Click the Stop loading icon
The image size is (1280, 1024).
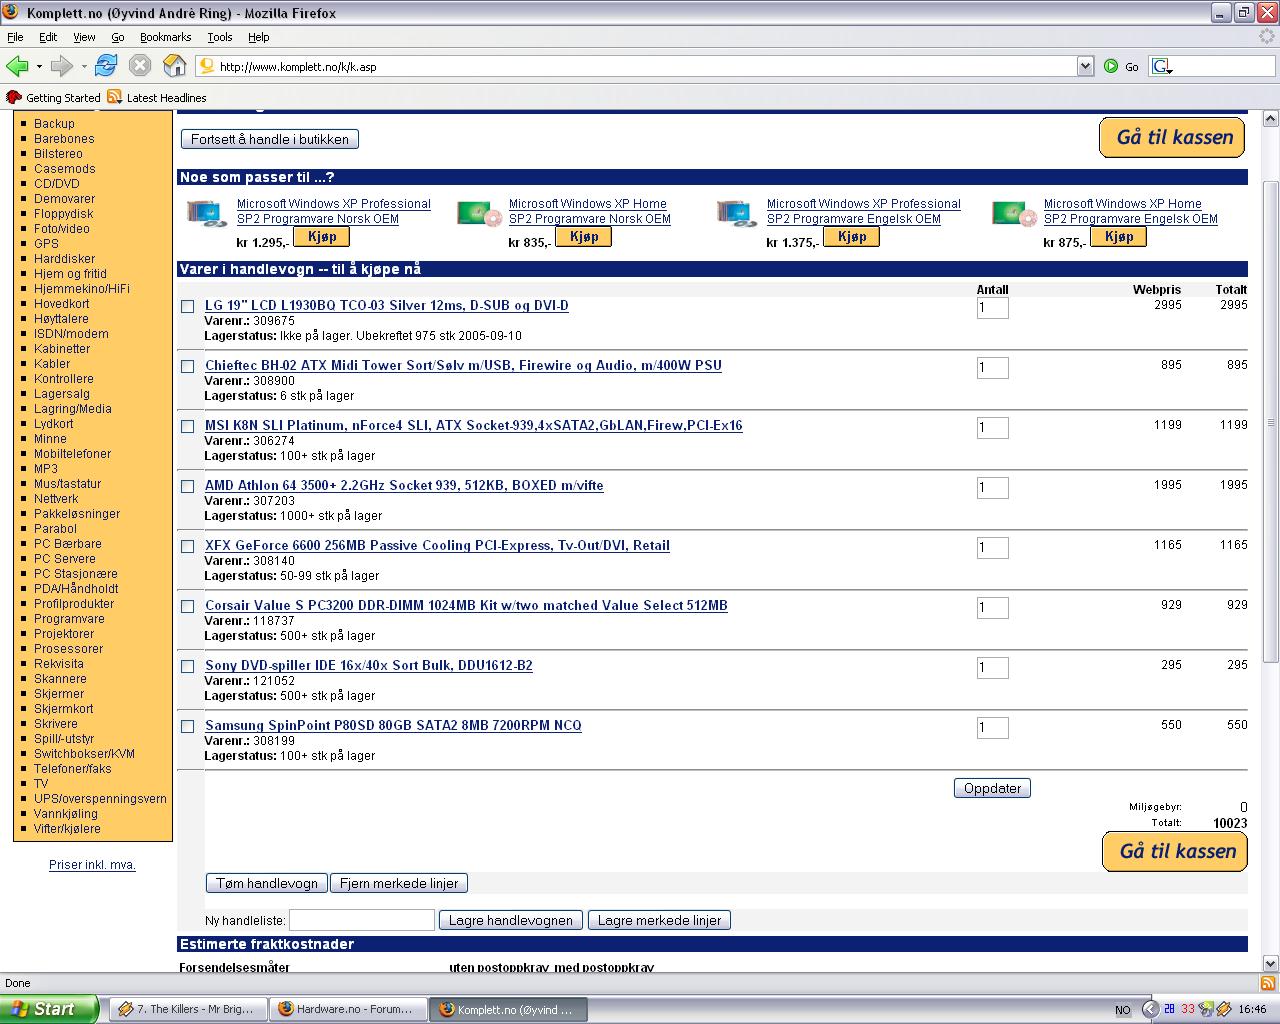coord(140,66)
